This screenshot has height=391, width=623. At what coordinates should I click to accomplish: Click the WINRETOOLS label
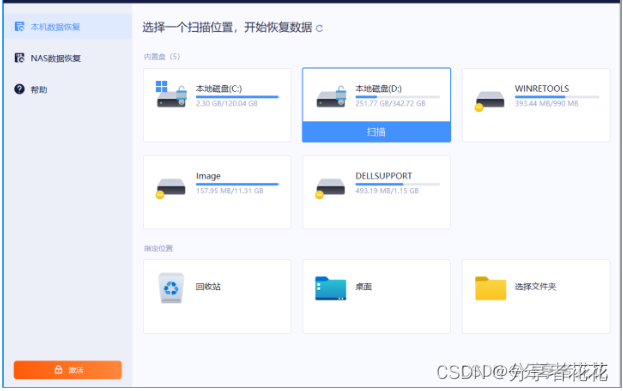(x=542, y=89)
